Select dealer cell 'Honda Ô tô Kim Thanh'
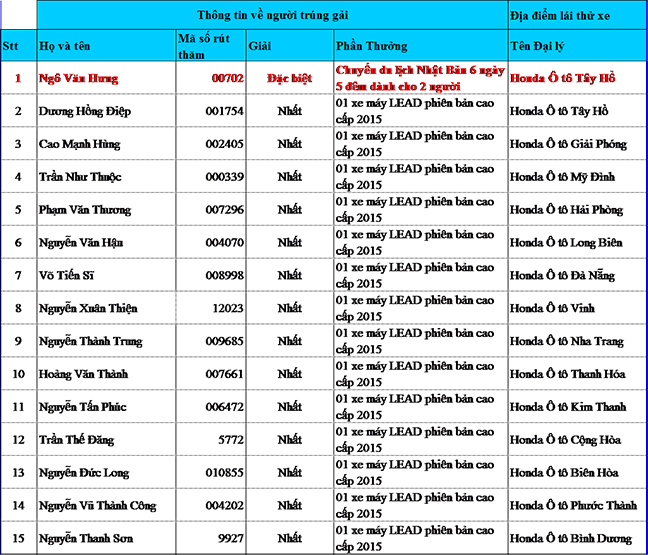Screen dimensions: 648x555 tap(578, 406)
